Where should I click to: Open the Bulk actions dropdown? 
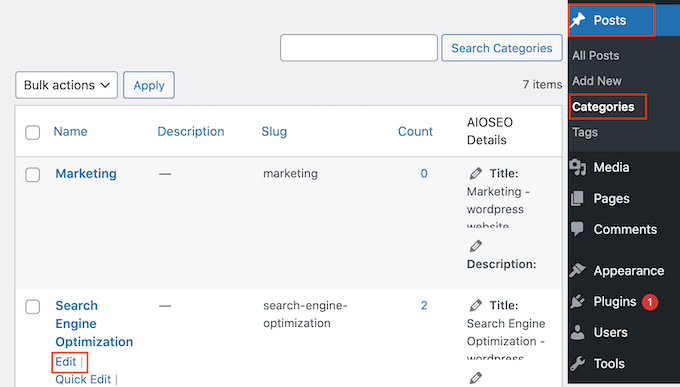tap(66, 85)
